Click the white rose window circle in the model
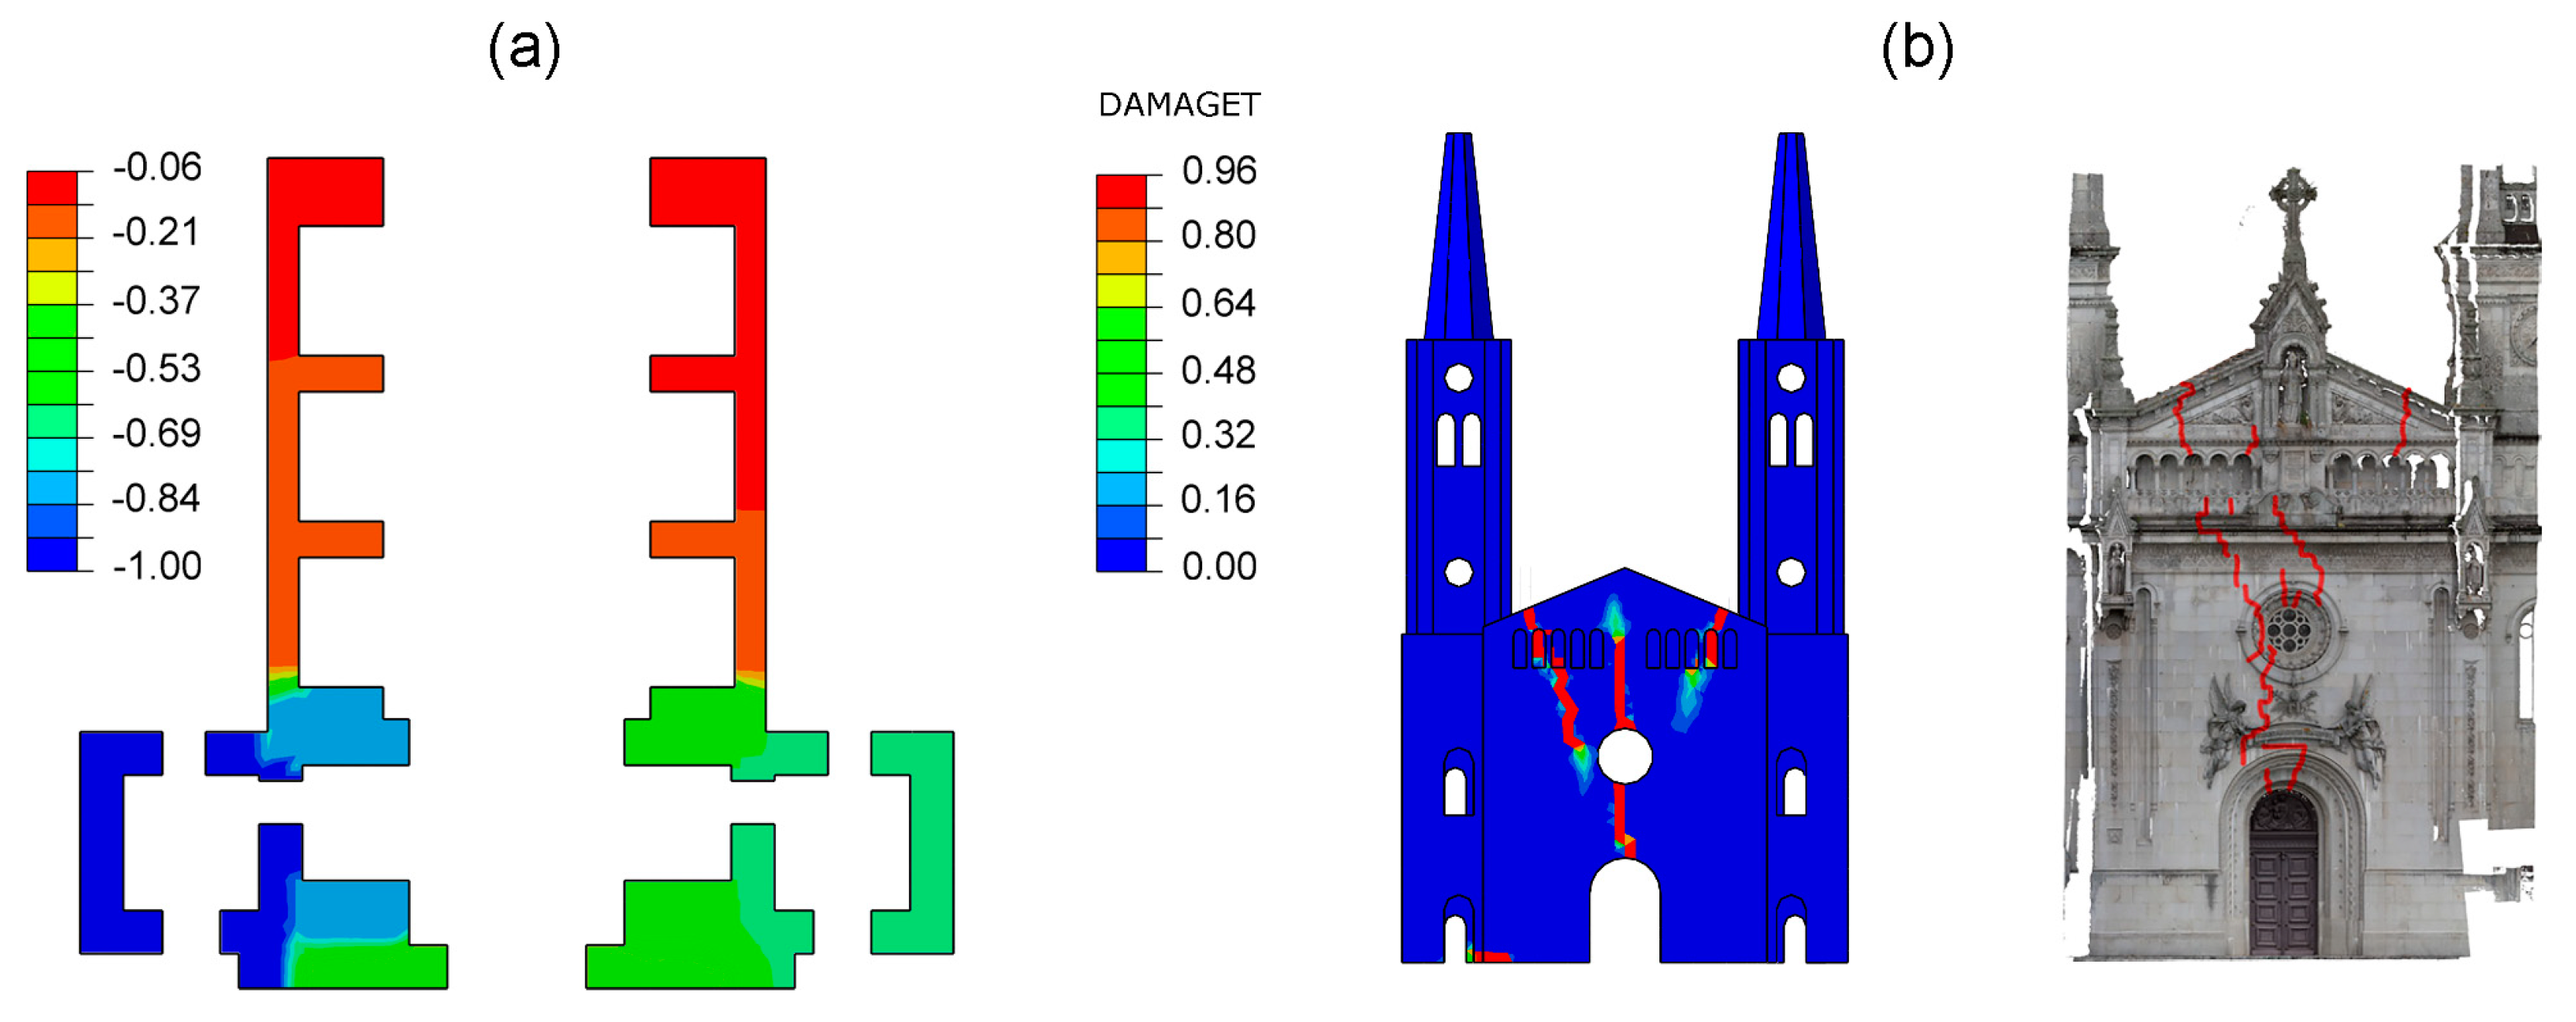 (x=1624, y=756)
